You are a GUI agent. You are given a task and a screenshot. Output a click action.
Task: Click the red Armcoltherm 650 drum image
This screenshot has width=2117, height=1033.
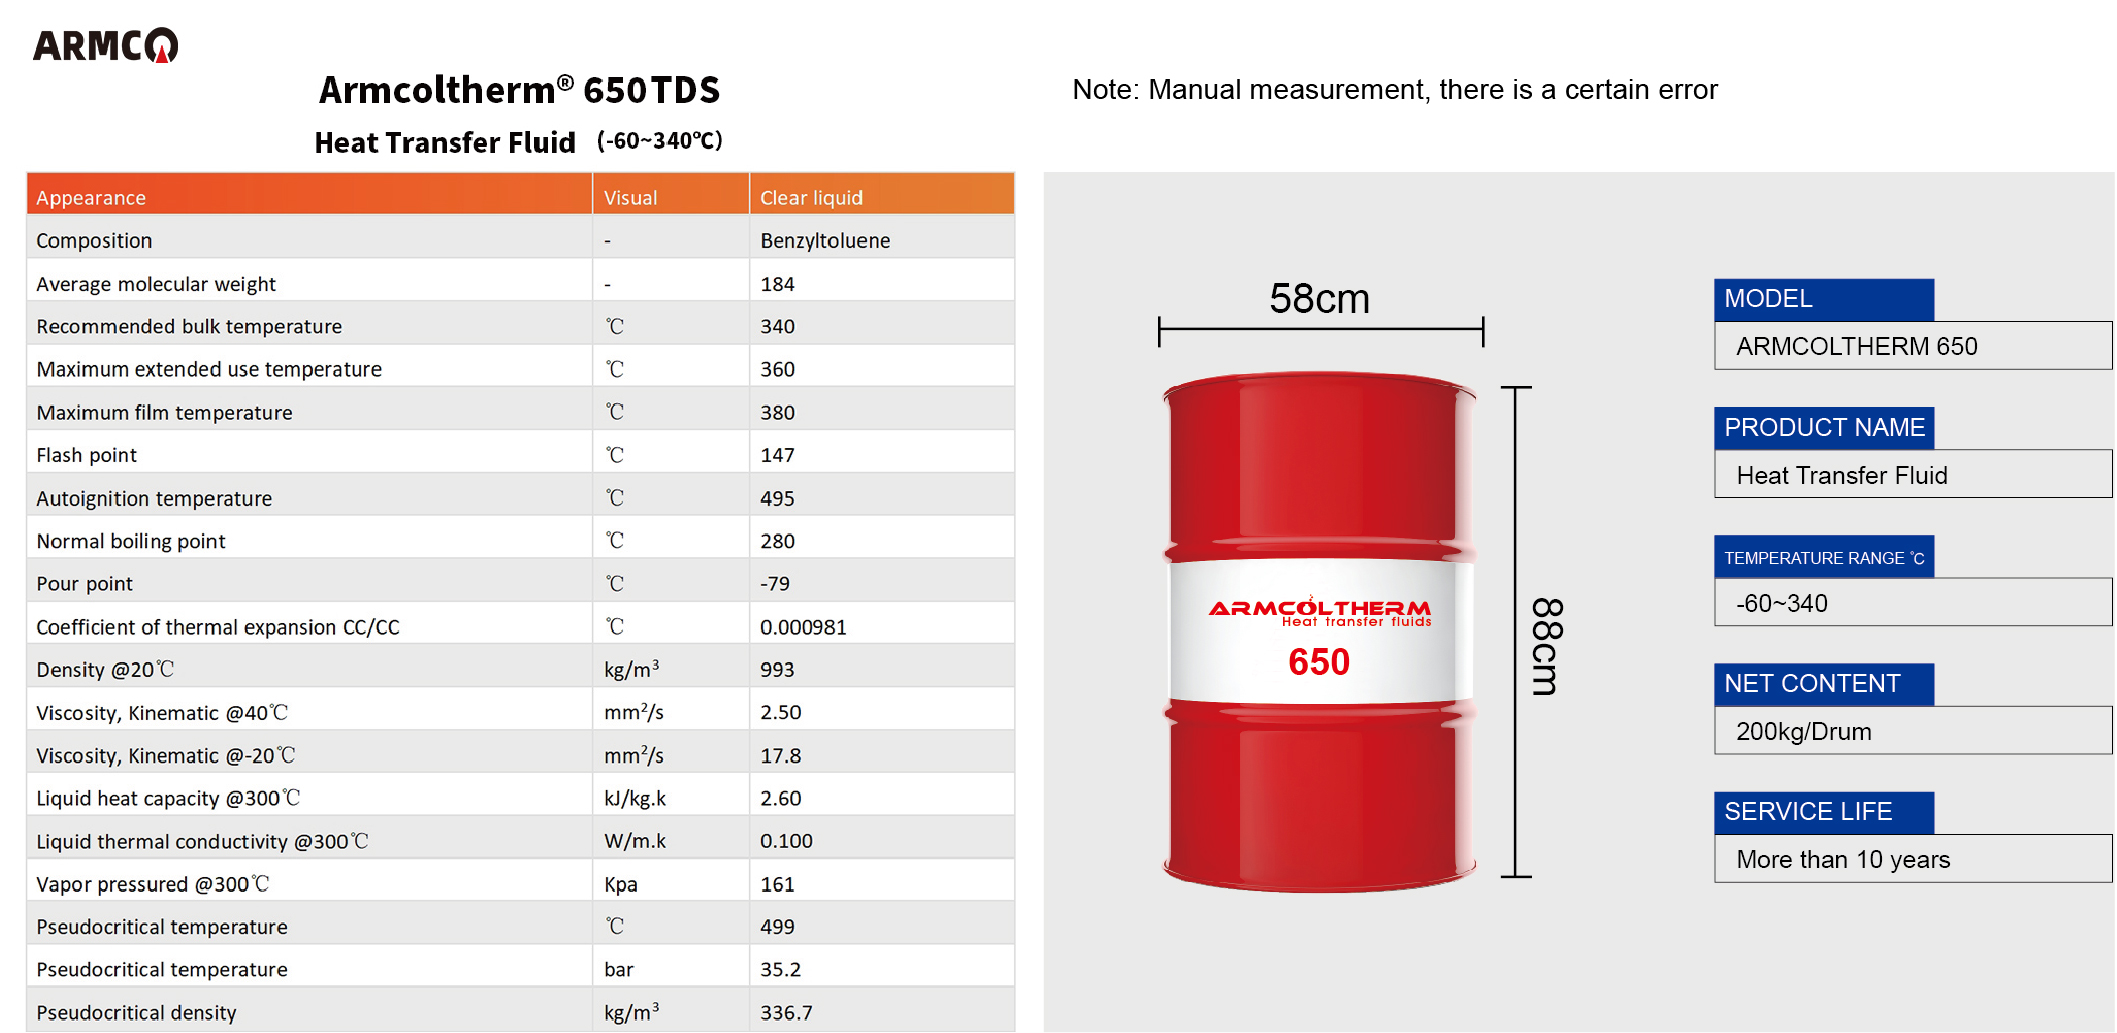click(x=1319, y=632)
